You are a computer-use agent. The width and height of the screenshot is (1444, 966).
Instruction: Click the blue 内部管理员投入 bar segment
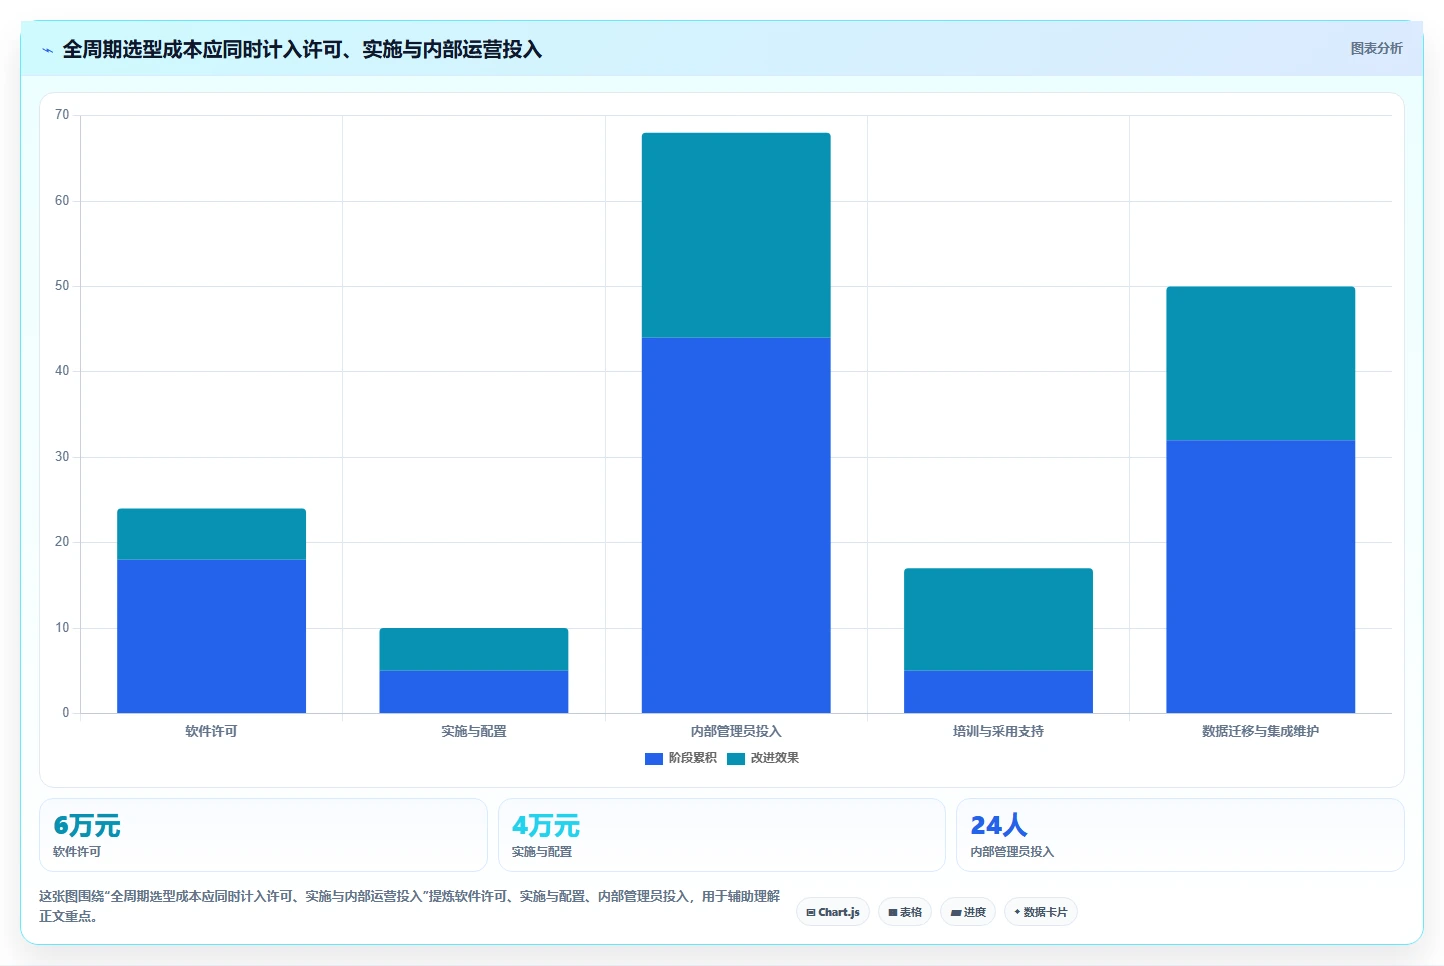pos(736,525)
